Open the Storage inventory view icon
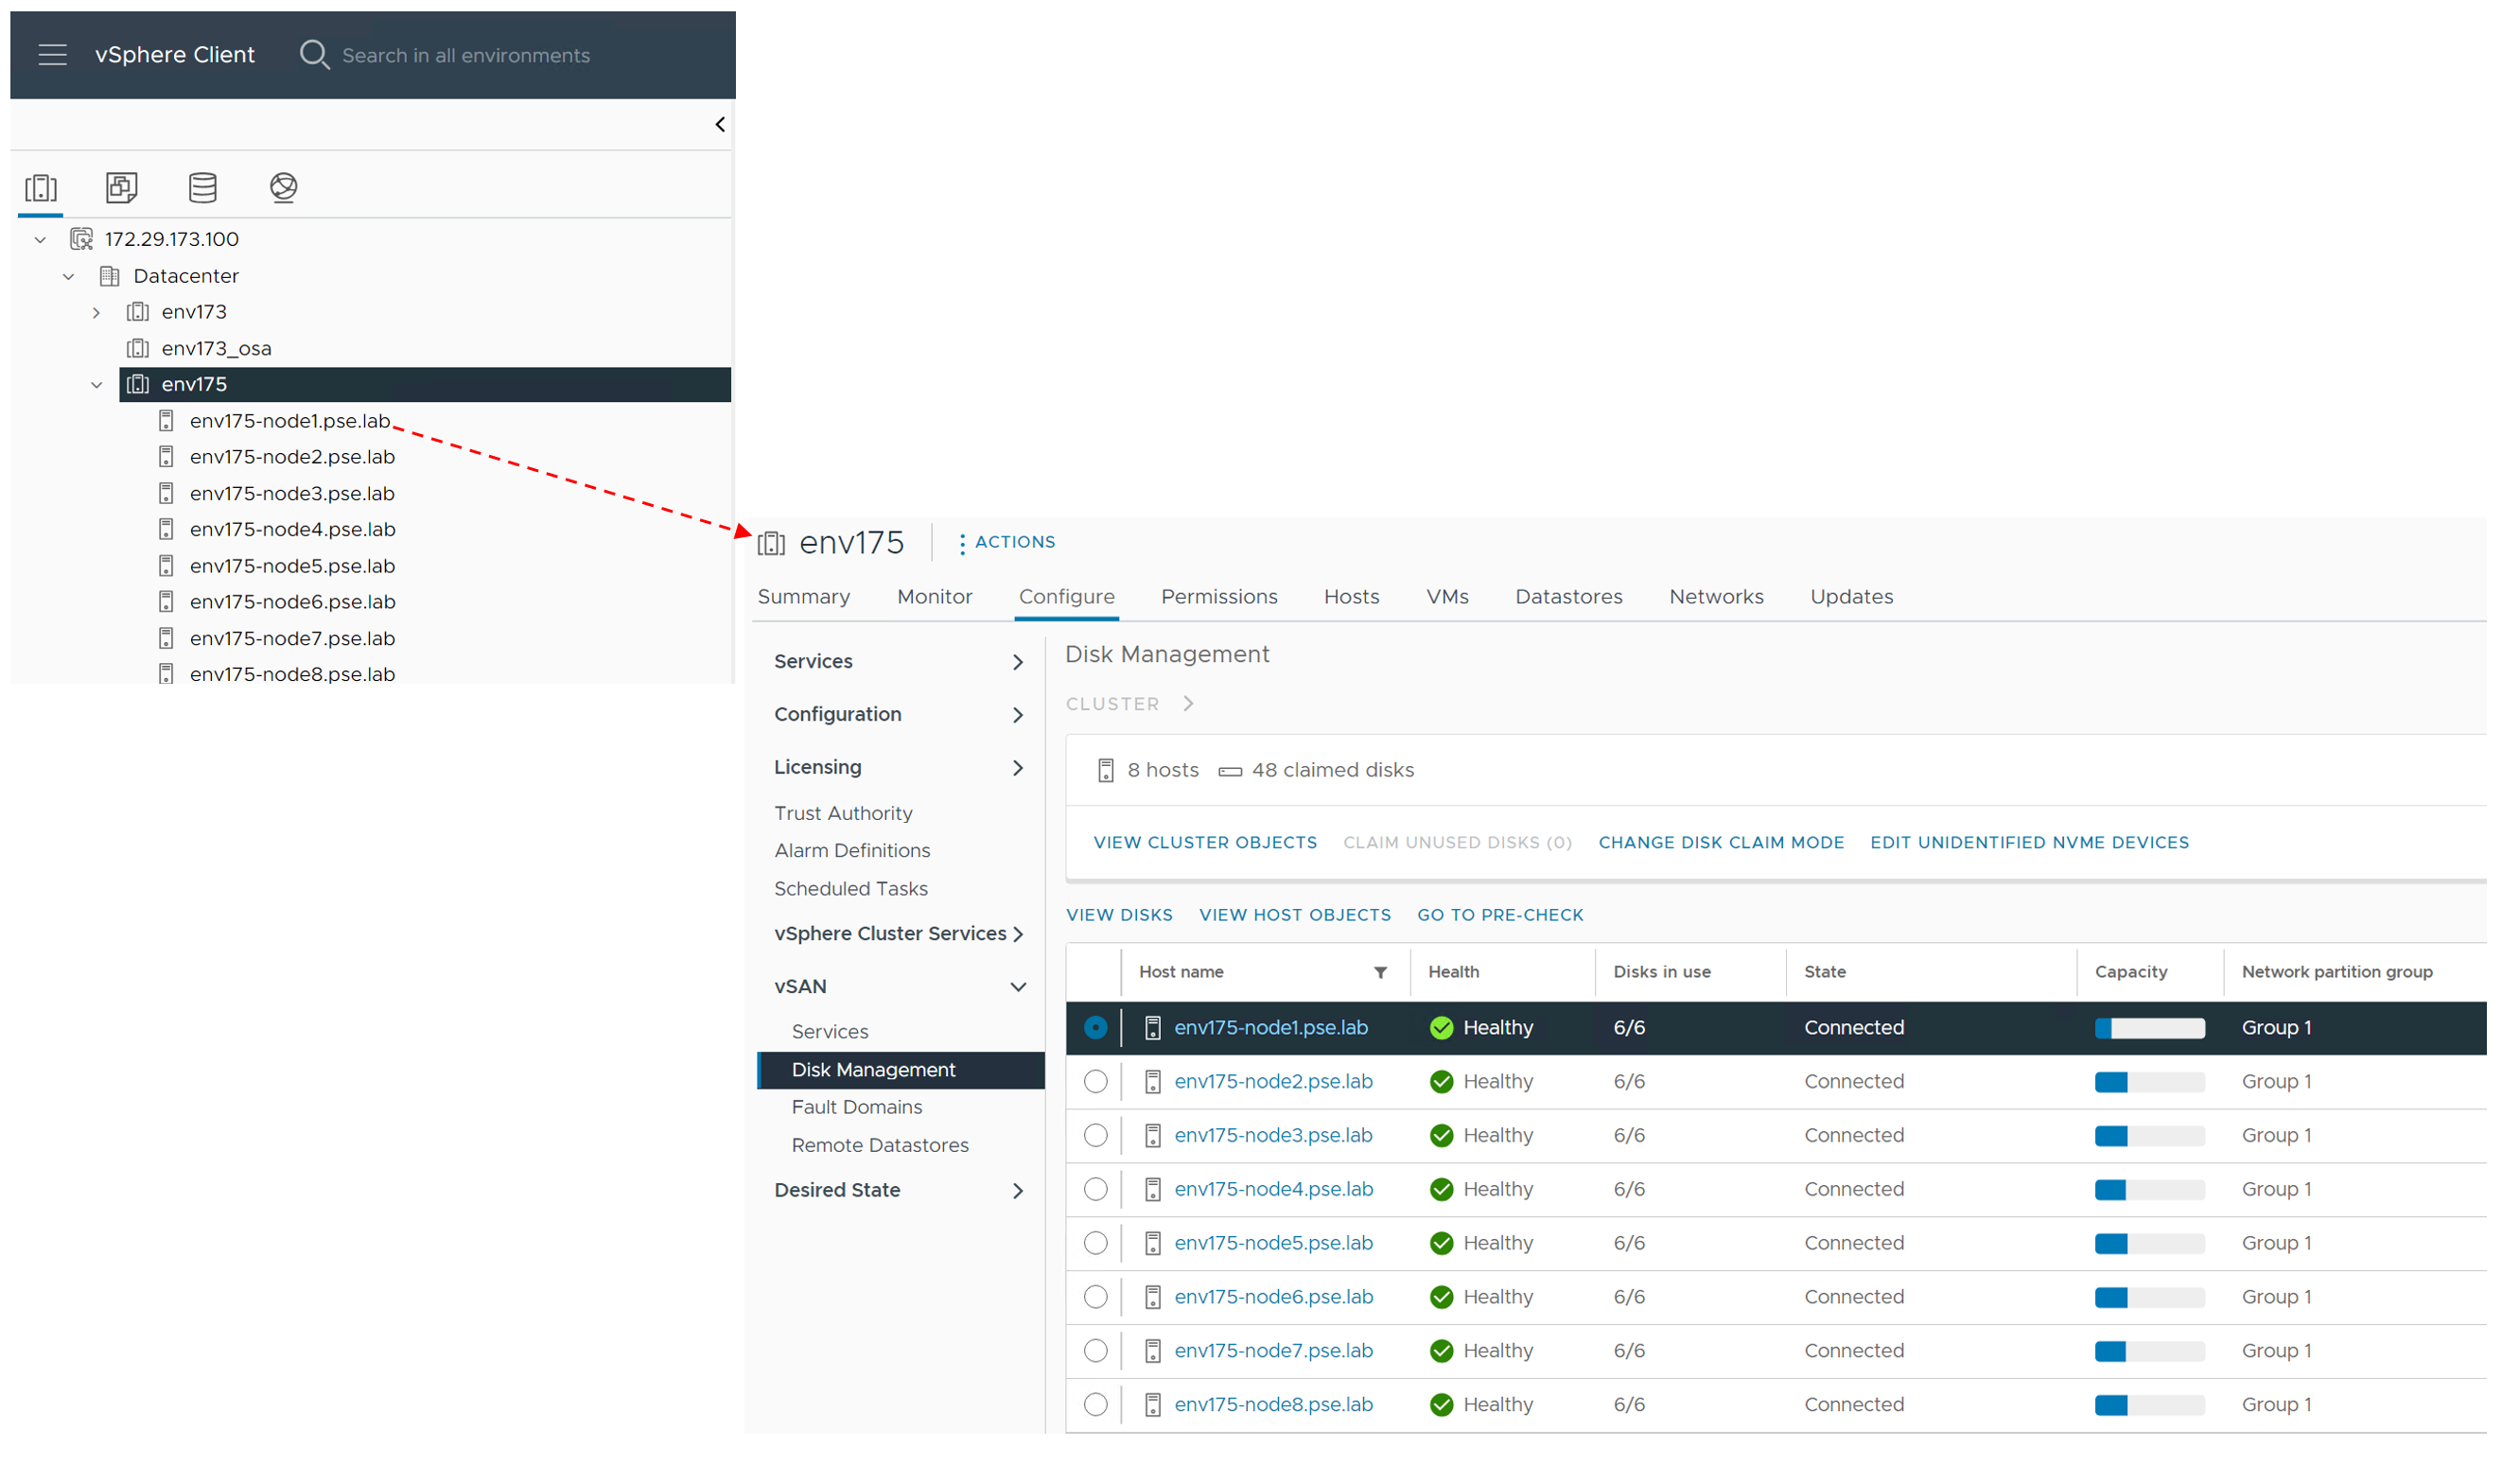The height and width of the screenshot is (1465, 2520). (x=203, y=188)
